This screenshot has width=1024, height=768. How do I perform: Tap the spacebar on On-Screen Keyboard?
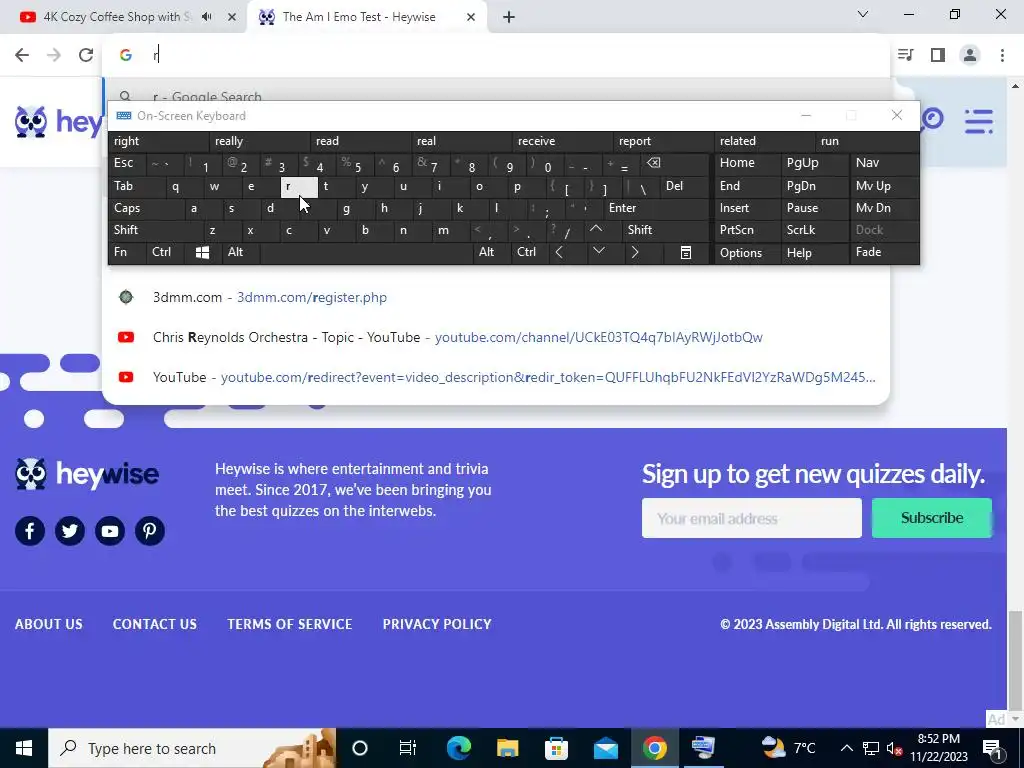366,252
